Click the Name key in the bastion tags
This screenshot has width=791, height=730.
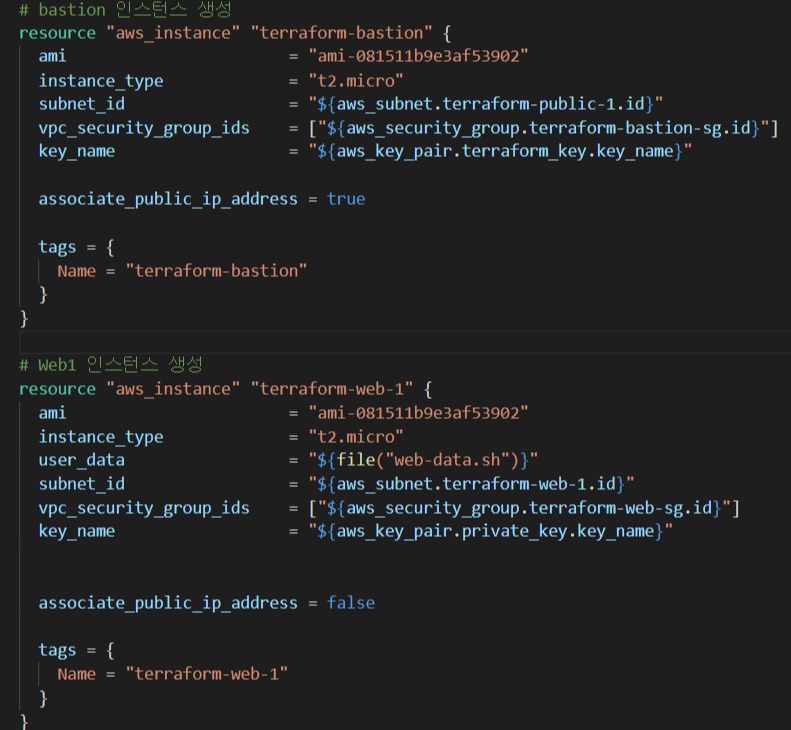coord(77,271)
